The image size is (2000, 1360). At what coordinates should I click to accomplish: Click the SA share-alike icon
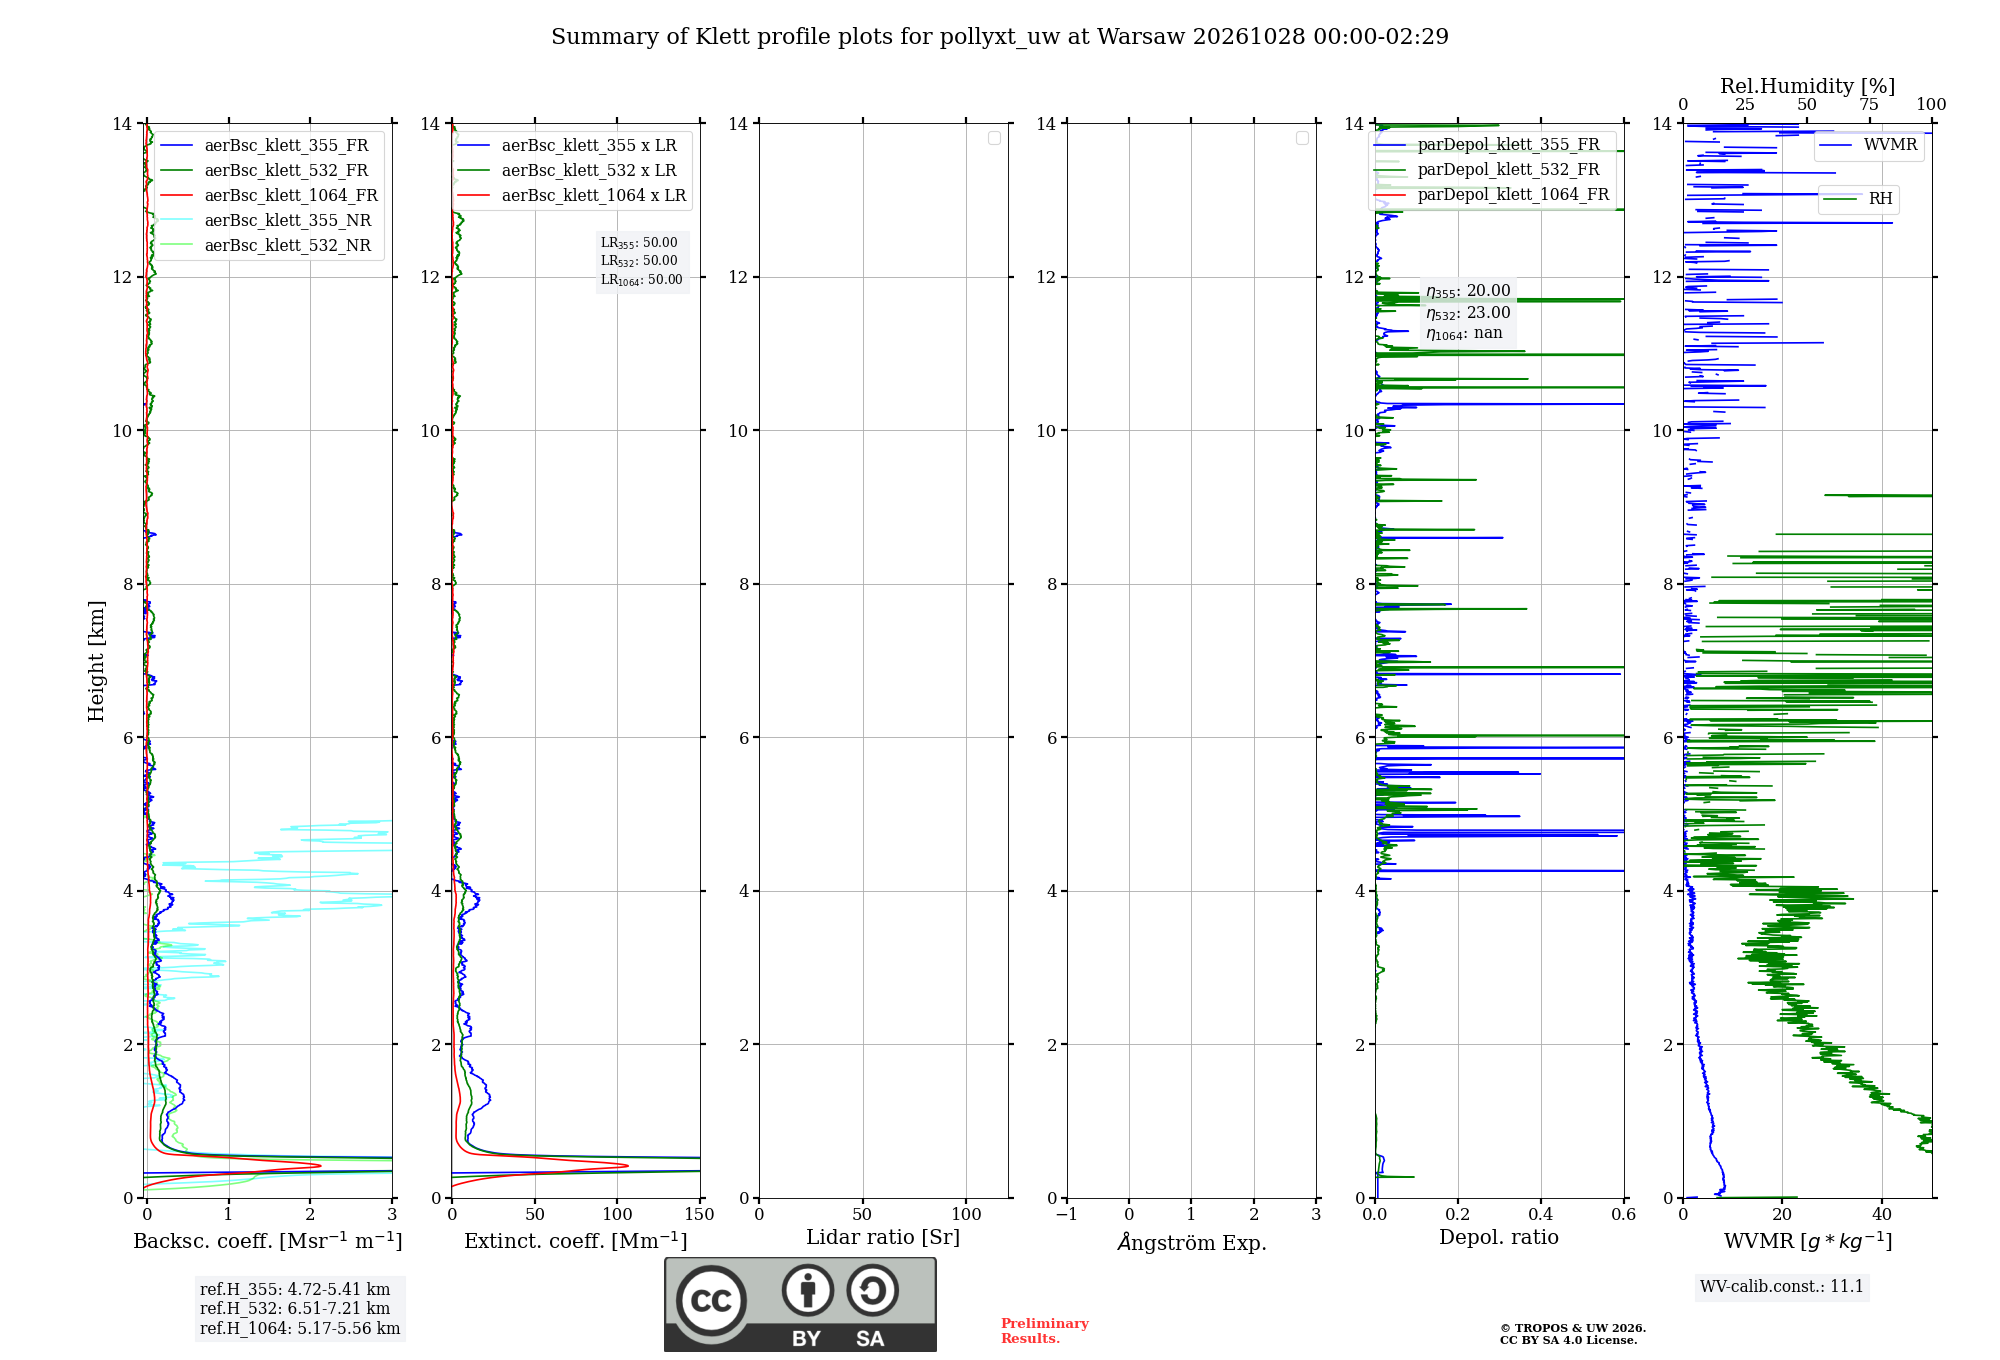tap(872, 1290)
